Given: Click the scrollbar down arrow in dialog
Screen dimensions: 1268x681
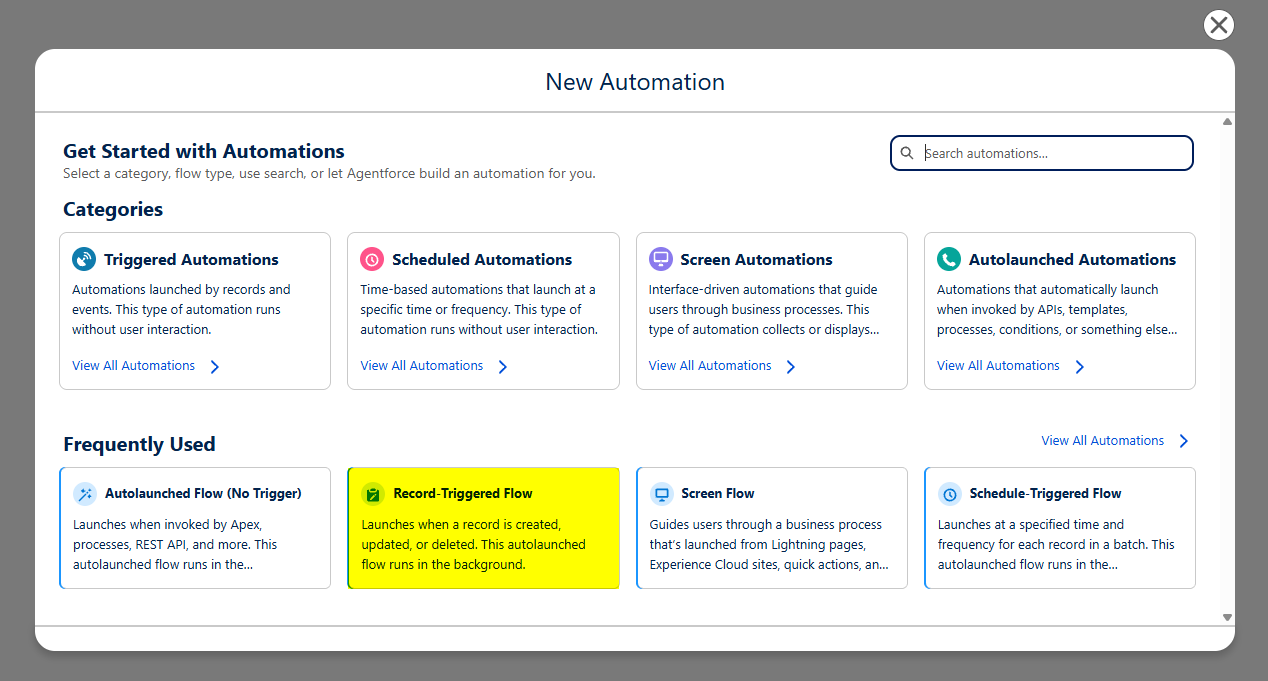Looking at the screenshot, I should 1227,617.
